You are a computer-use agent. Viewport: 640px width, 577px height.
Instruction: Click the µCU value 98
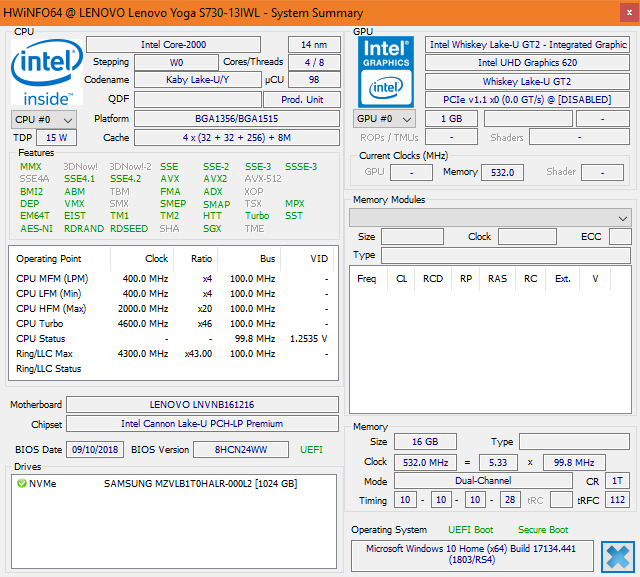[x=314, y=80]
